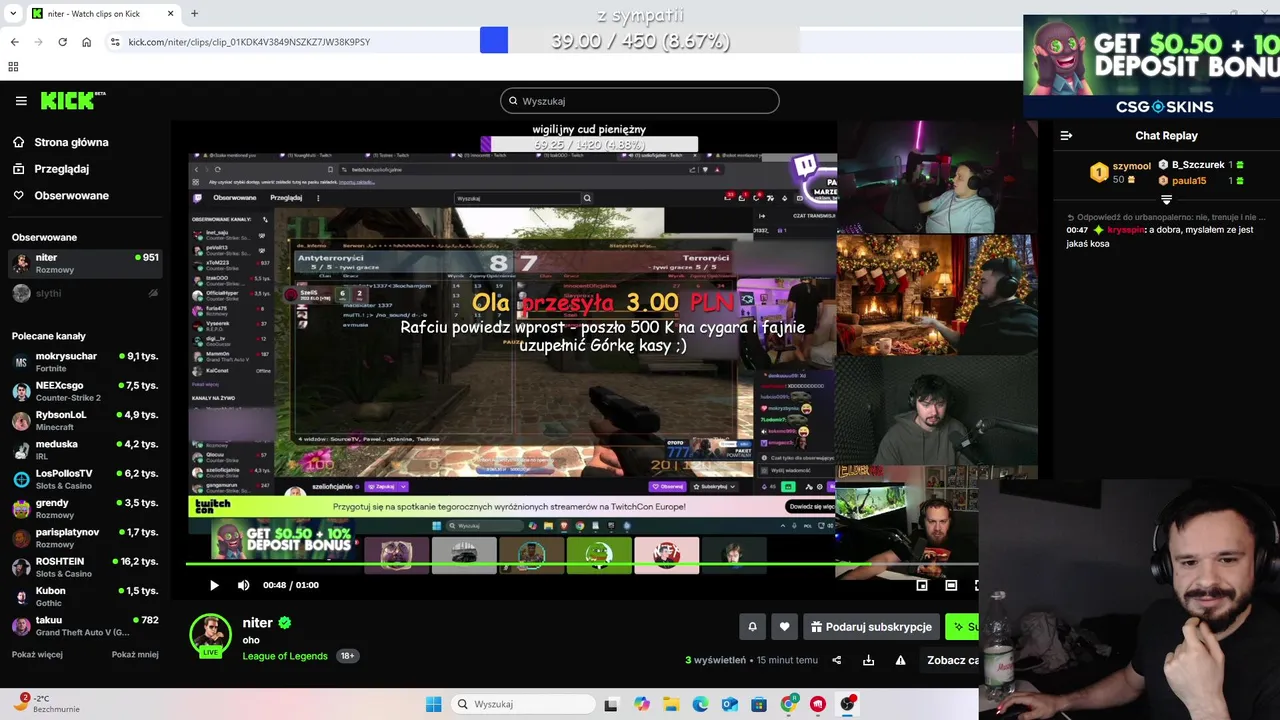Open recommended channel takuu
Screen dimensions: 1280x720
[x=85, y=626]
